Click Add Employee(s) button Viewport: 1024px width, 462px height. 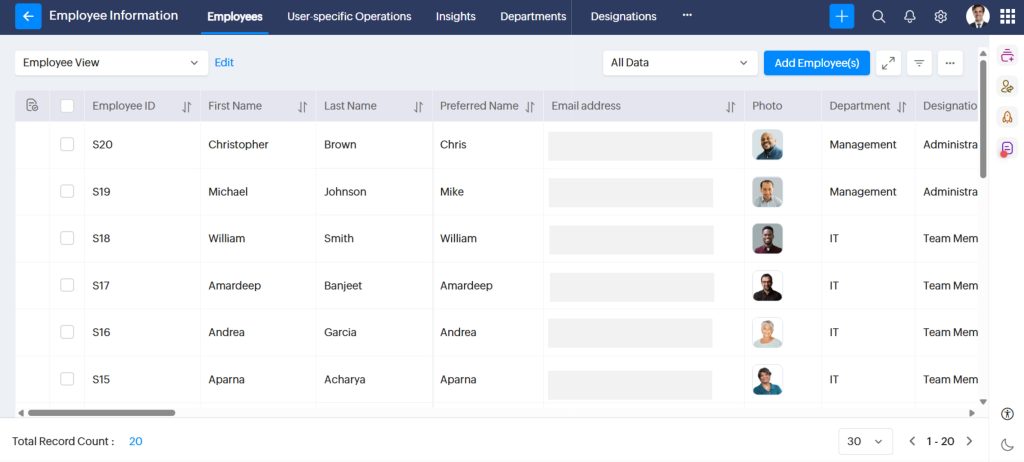(x=817, y=63)
